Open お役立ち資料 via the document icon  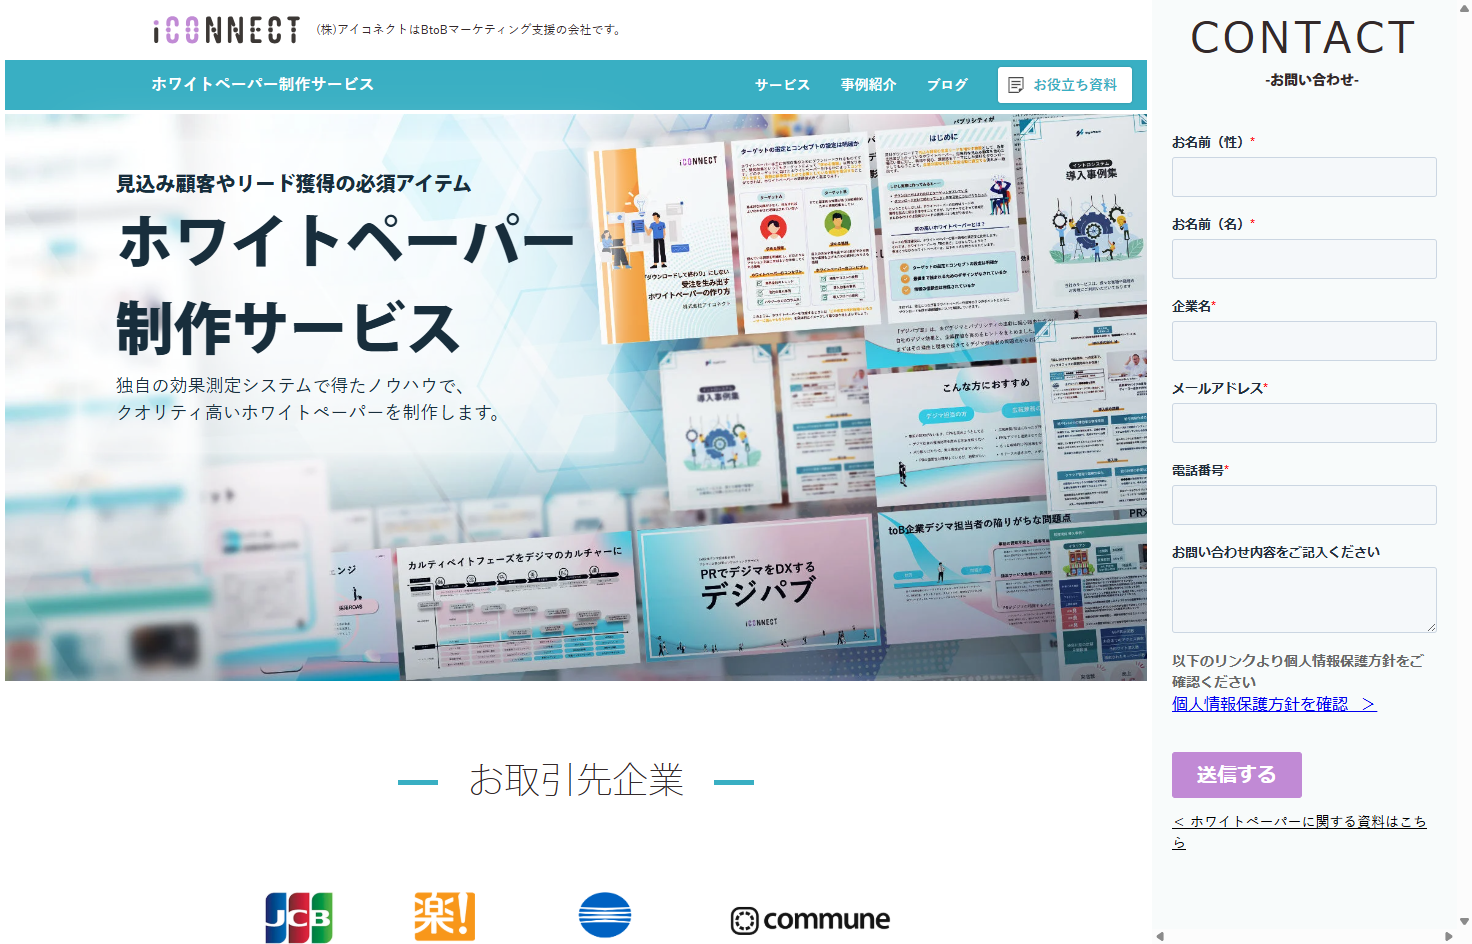tap(1064, 85)
